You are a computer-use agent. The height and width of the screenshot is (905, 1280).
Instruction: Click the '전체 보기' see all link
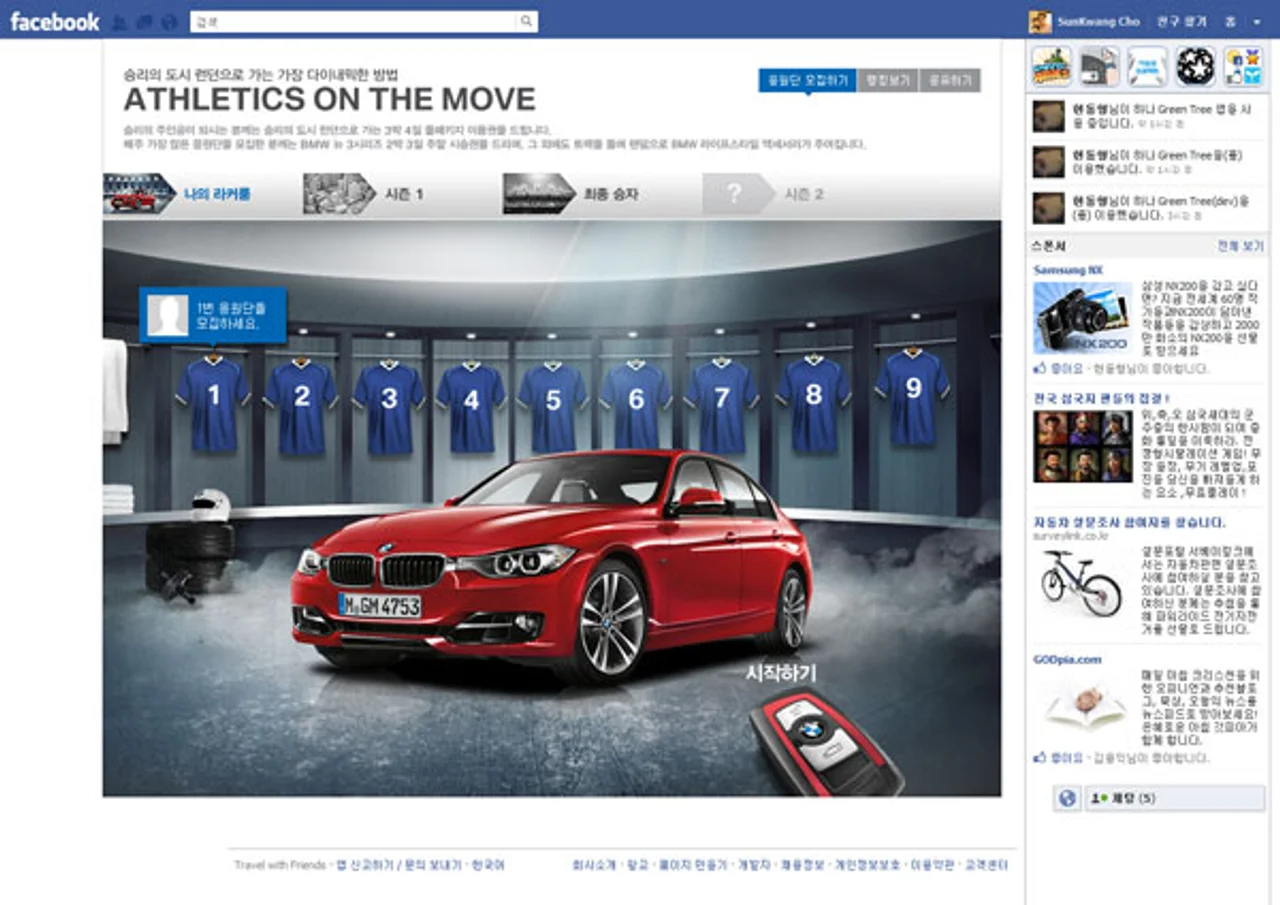[x=1241, y=246]
